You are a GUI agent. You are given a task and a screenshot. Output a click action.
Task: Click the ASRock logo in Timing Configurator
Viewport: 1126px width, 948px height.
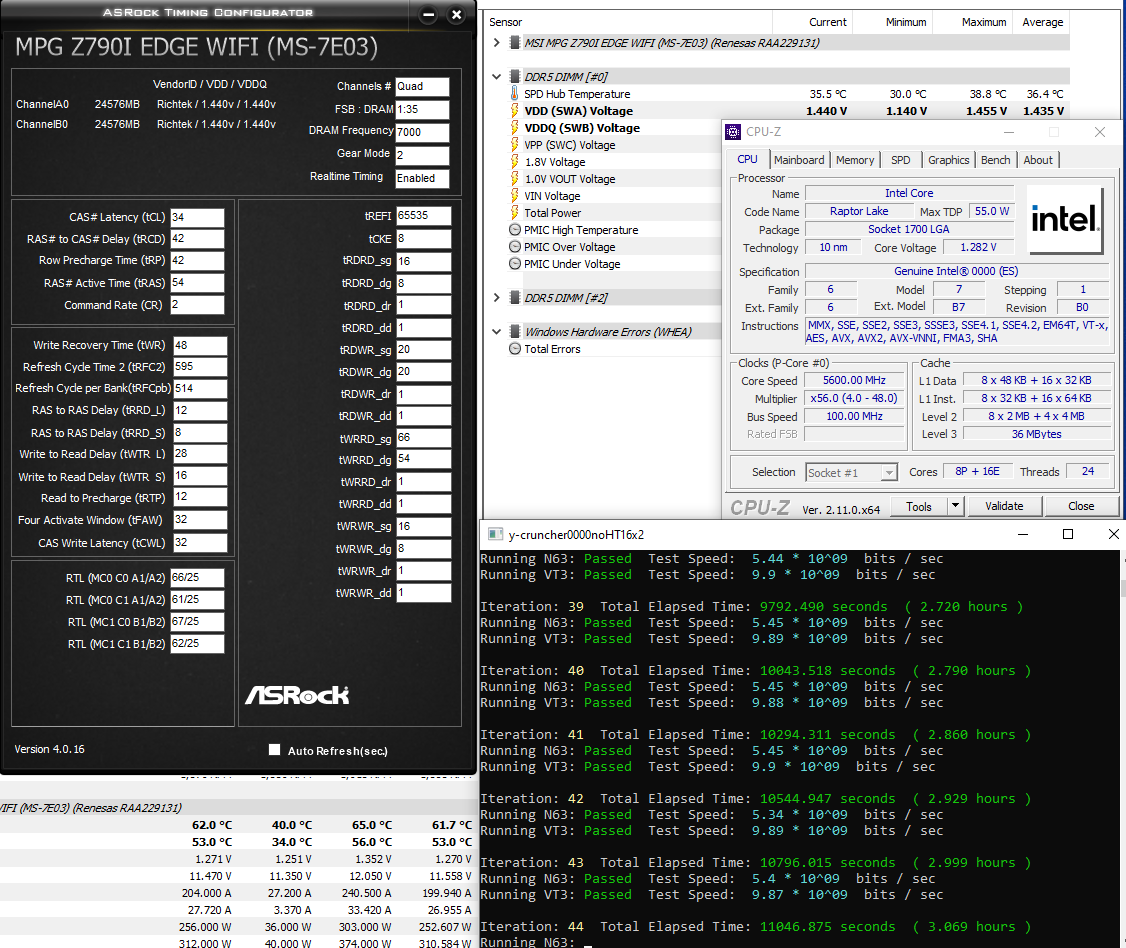(x=297, y=695)
